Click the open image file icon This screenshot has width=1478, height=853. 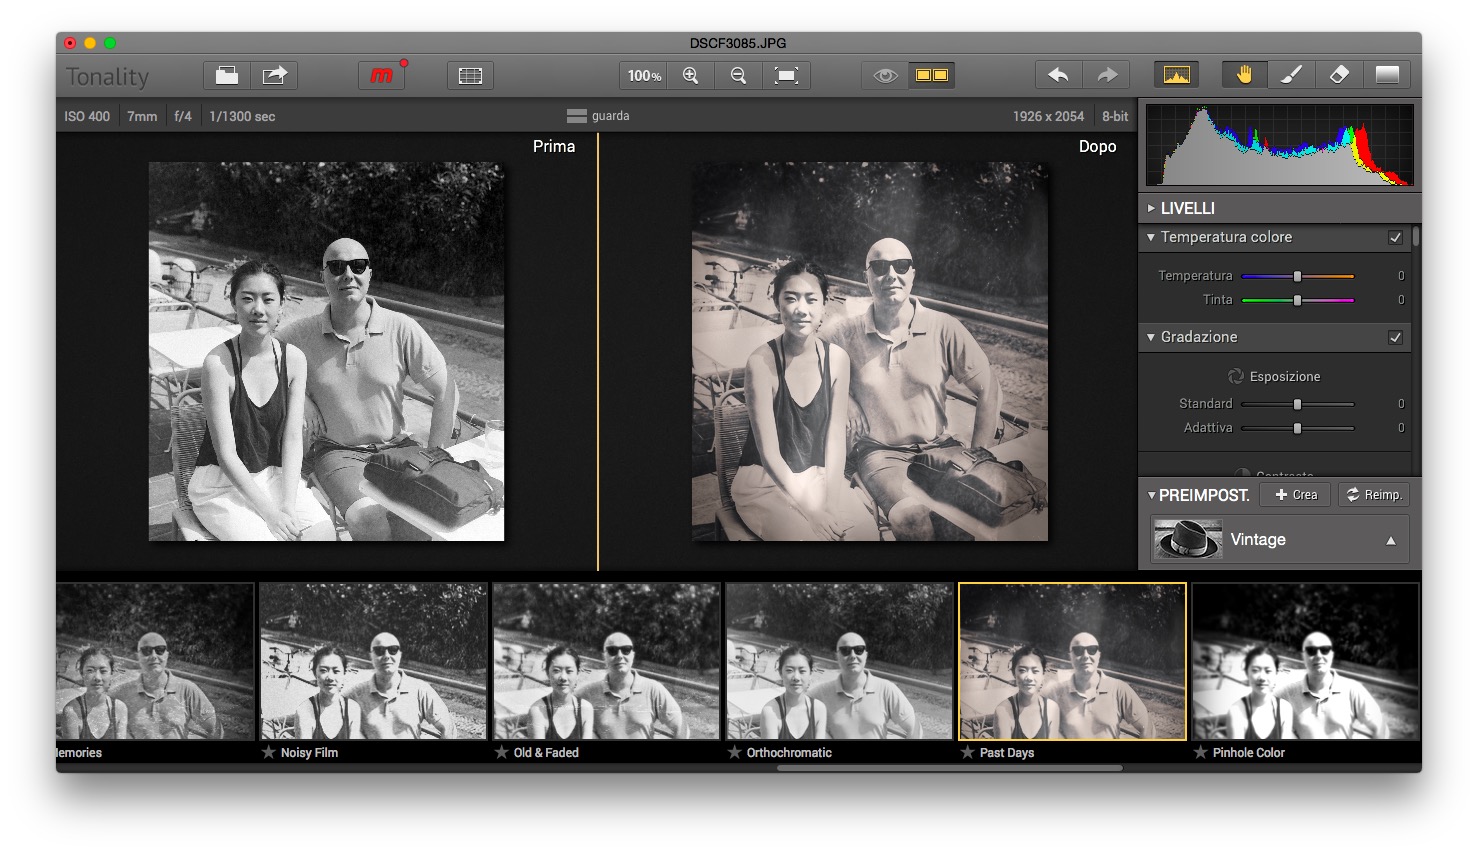(x=227, y=76)
